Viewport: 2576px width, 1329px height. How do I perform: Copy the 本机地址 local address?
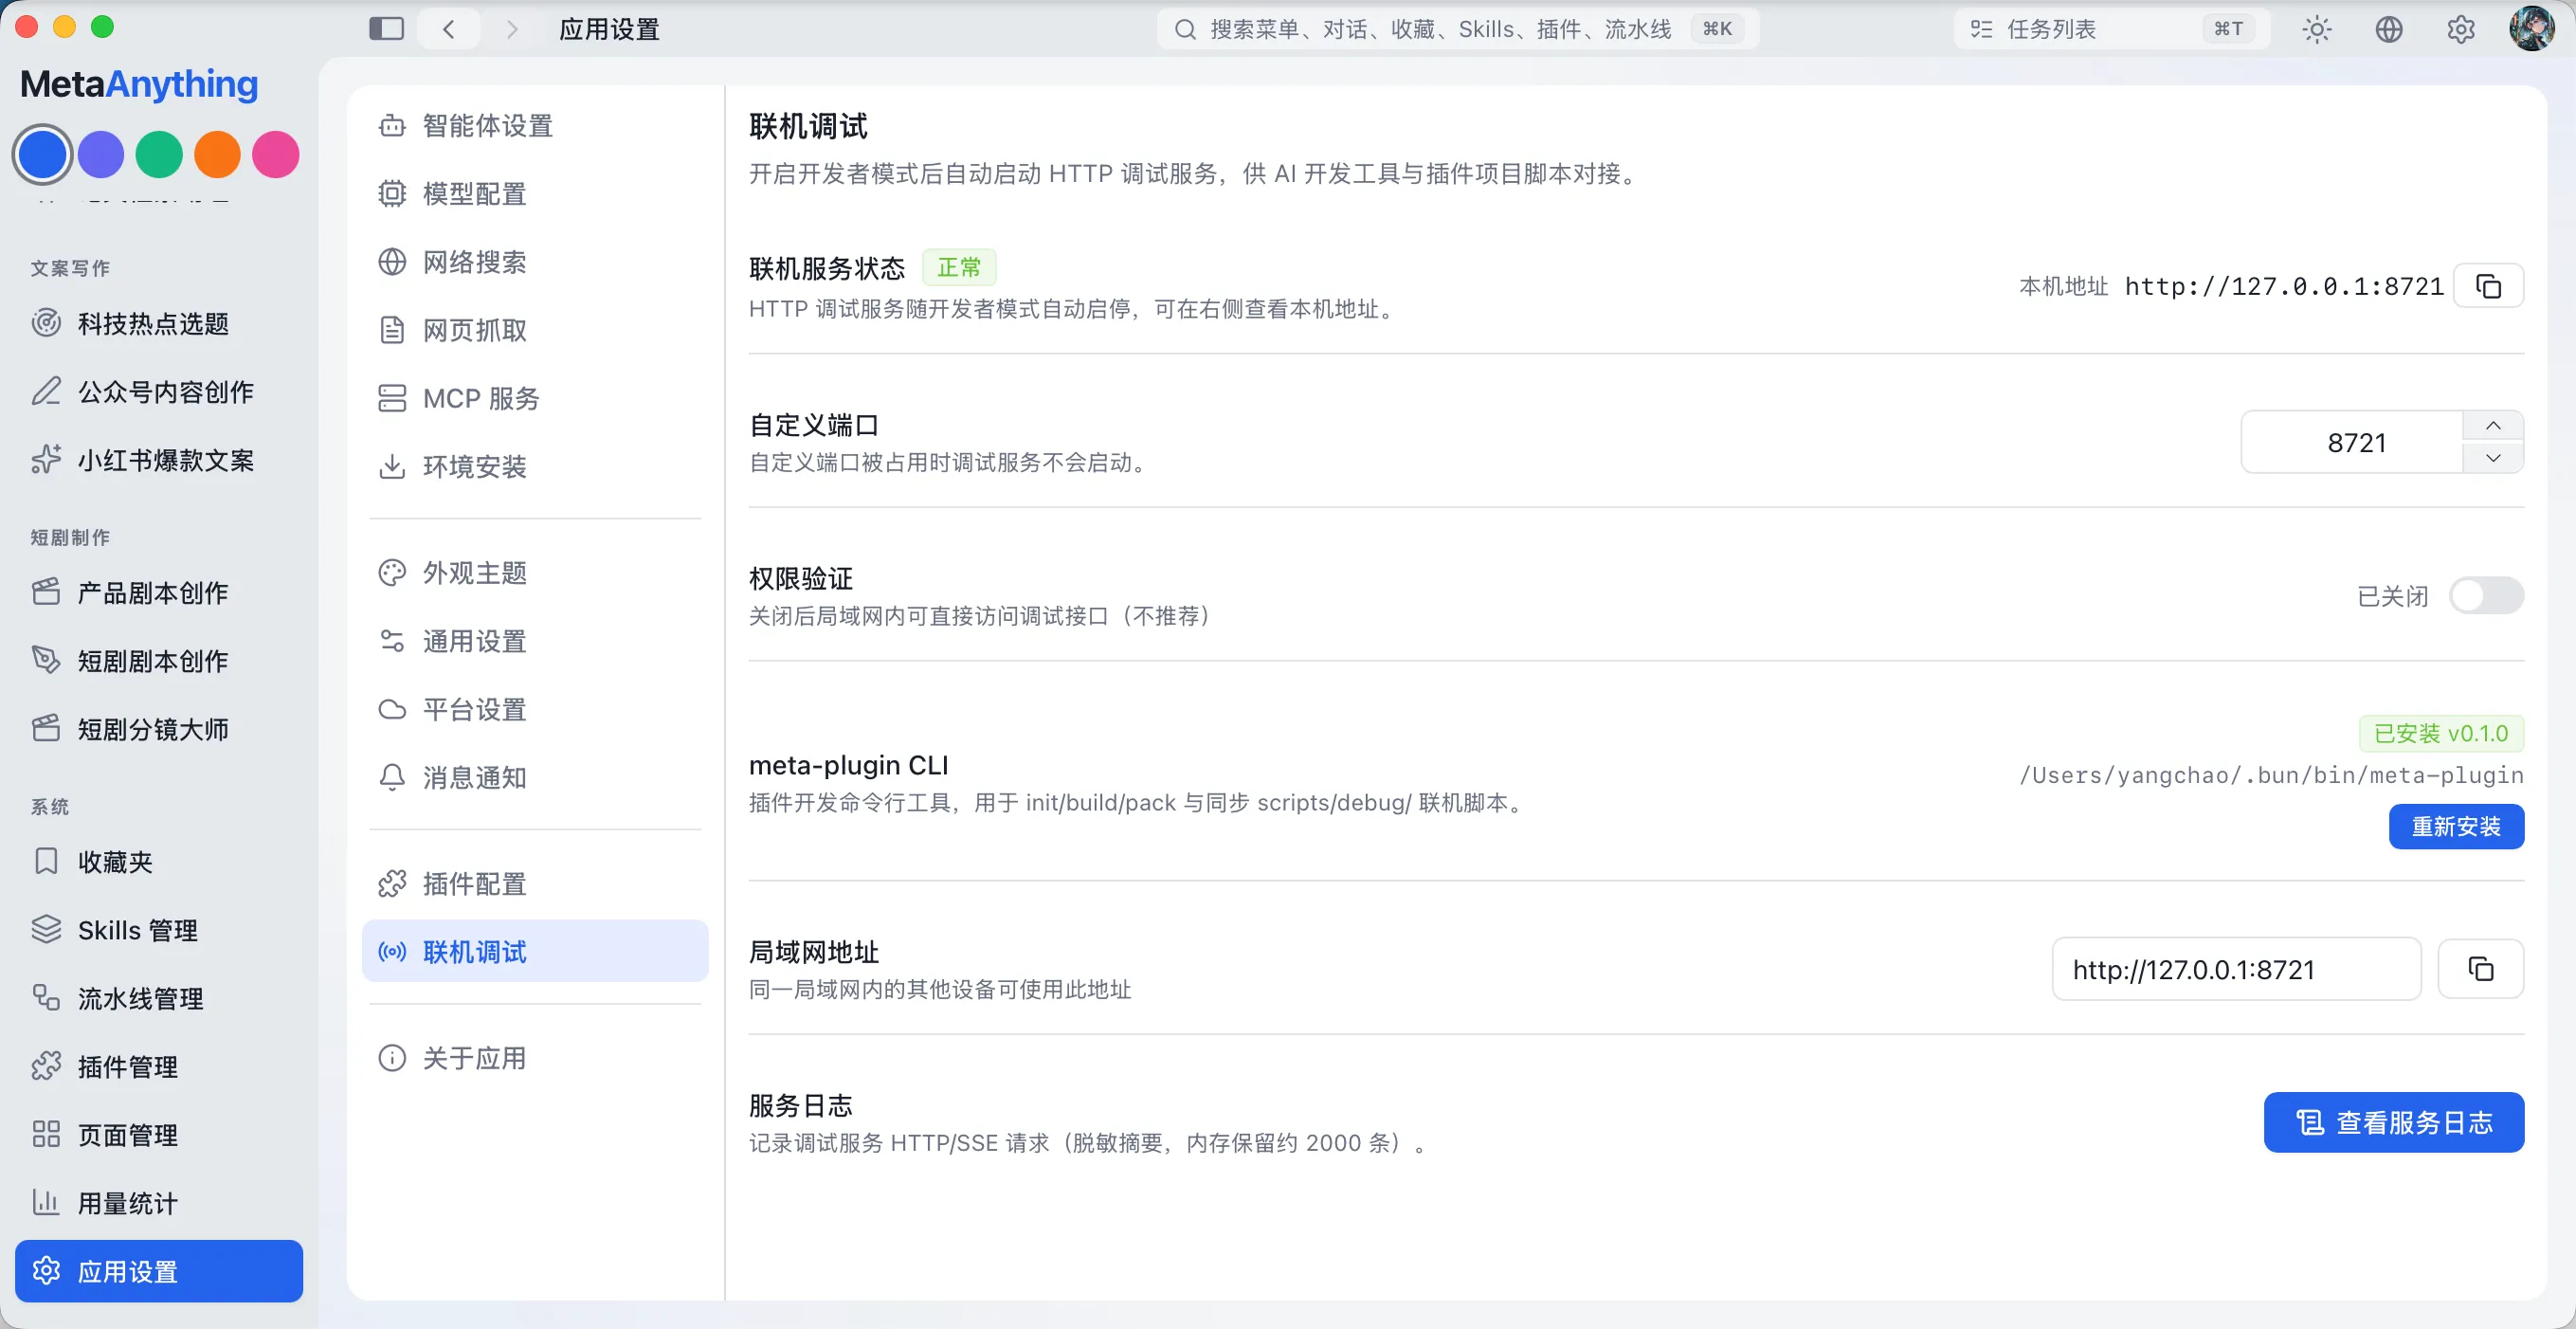[x=2489, y=286]
